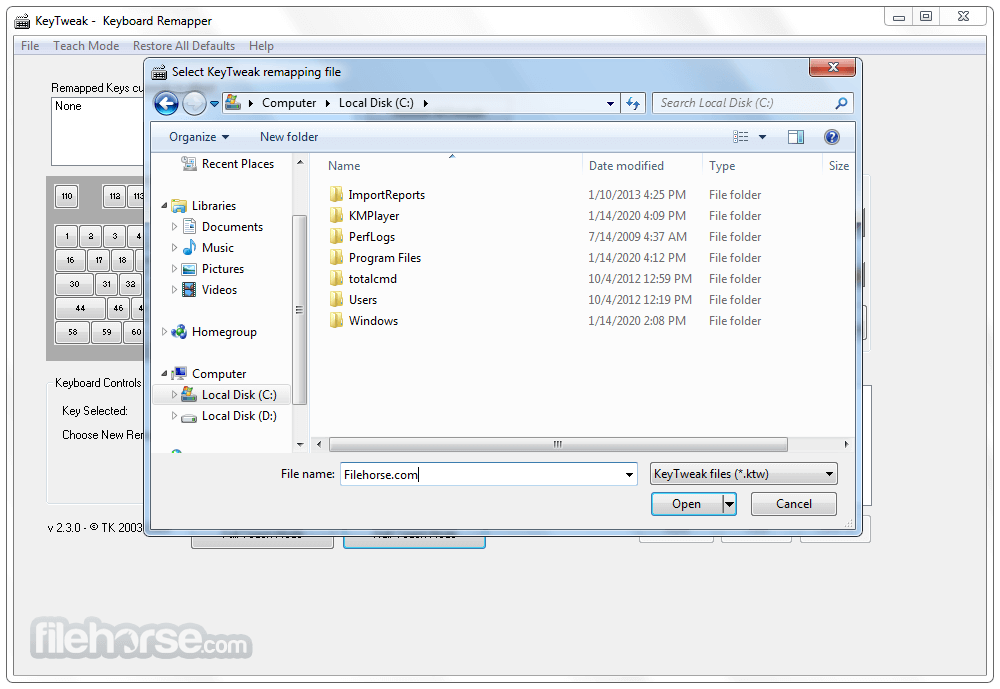The height and width of the screenshot is (689, 1000).
Task: Click the horizontal scrollbar right arrow
Action: [x=846, y=444]
